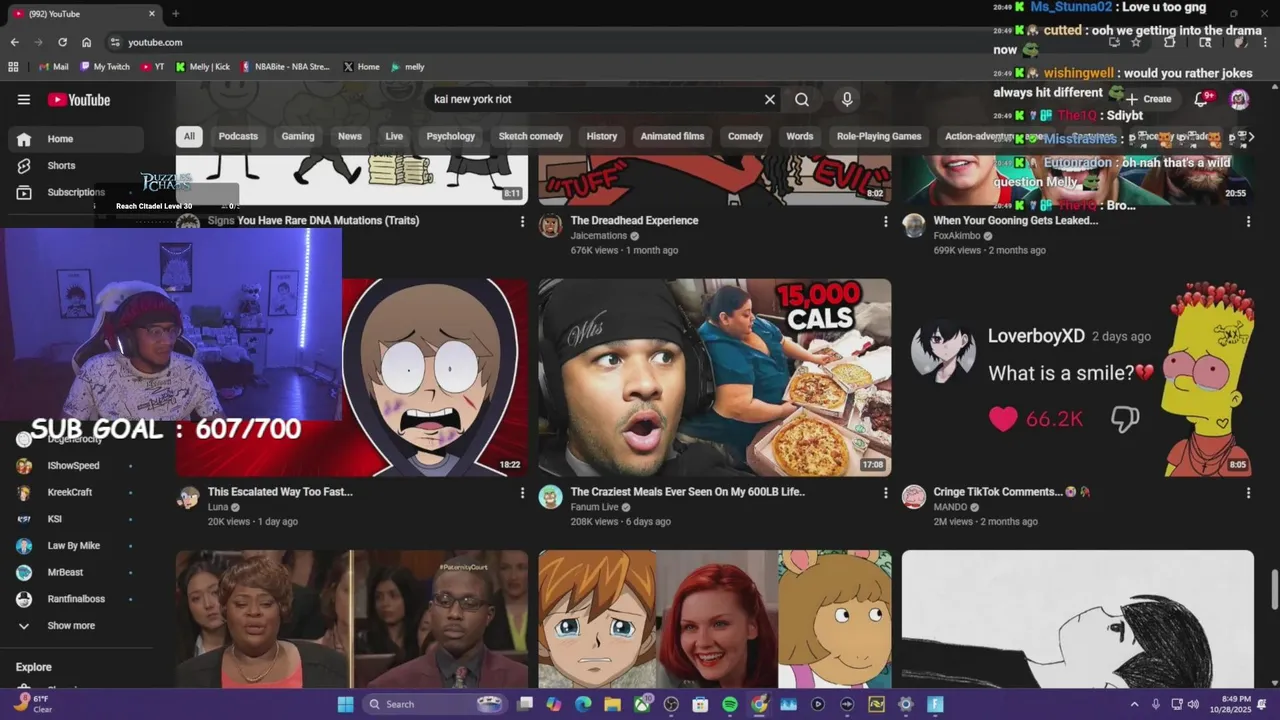Open Fanum Live channel avatar
Screen dimensions: 1280x720
pyautogui.click(x=550, y=497)
